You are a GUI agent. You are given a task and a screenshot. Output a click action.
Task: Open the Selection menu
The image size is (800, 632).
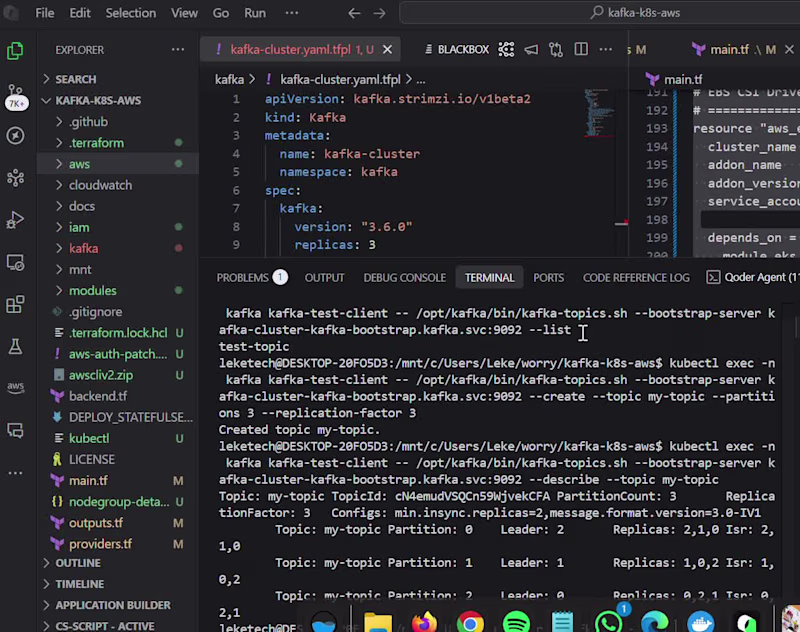tap(130, 13)
